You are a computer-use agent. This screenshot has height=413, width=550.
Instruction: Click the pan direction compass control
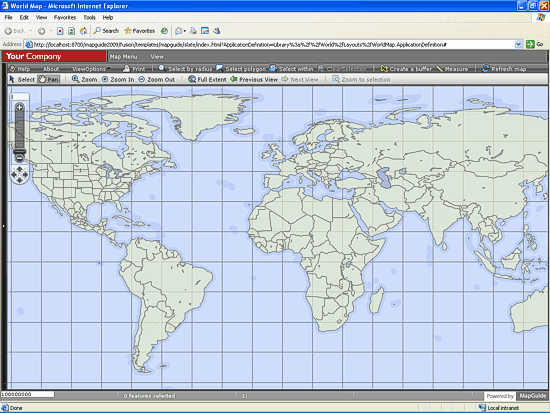point(20,174)
